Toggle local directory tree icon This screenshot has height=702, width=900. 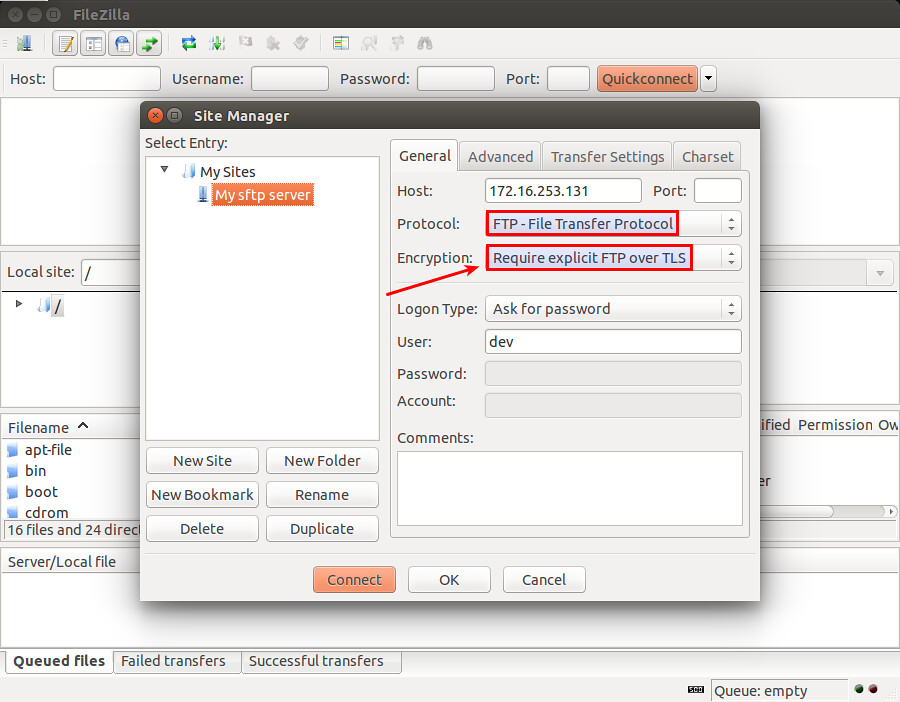[x=93, y=43]
